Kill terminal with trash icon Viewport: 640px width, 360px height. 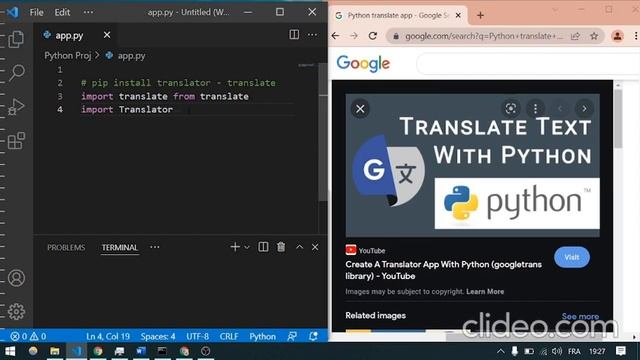tap(281, 247)
